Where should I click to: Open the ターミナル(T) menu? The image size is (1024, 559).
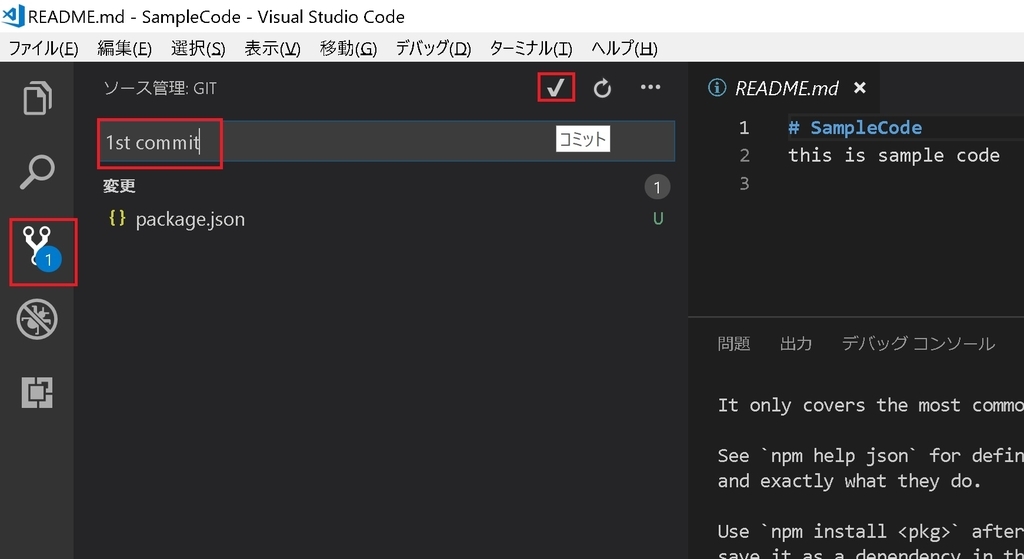coord(530,48)
